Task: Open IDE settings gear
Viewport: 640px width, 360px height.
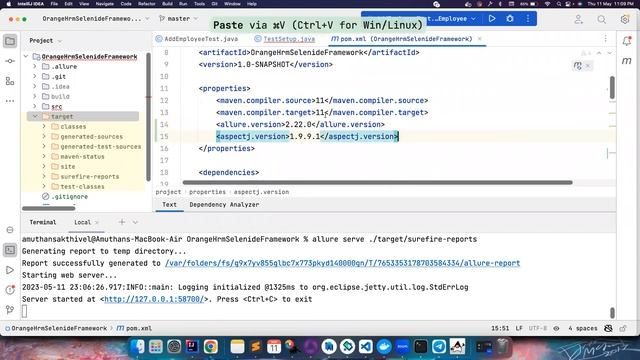Action: (x=624, y=19)
